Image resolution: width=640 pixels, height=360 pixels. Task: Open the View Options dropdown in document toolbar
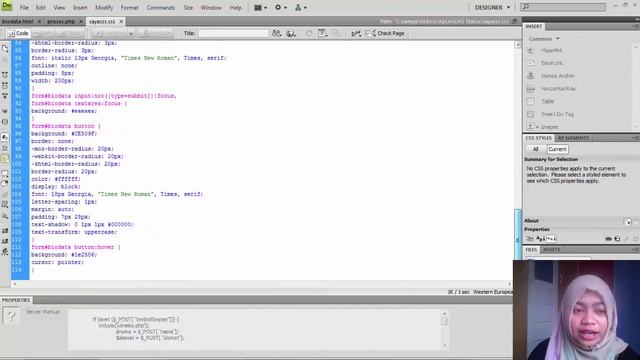(x=322, y=33)
